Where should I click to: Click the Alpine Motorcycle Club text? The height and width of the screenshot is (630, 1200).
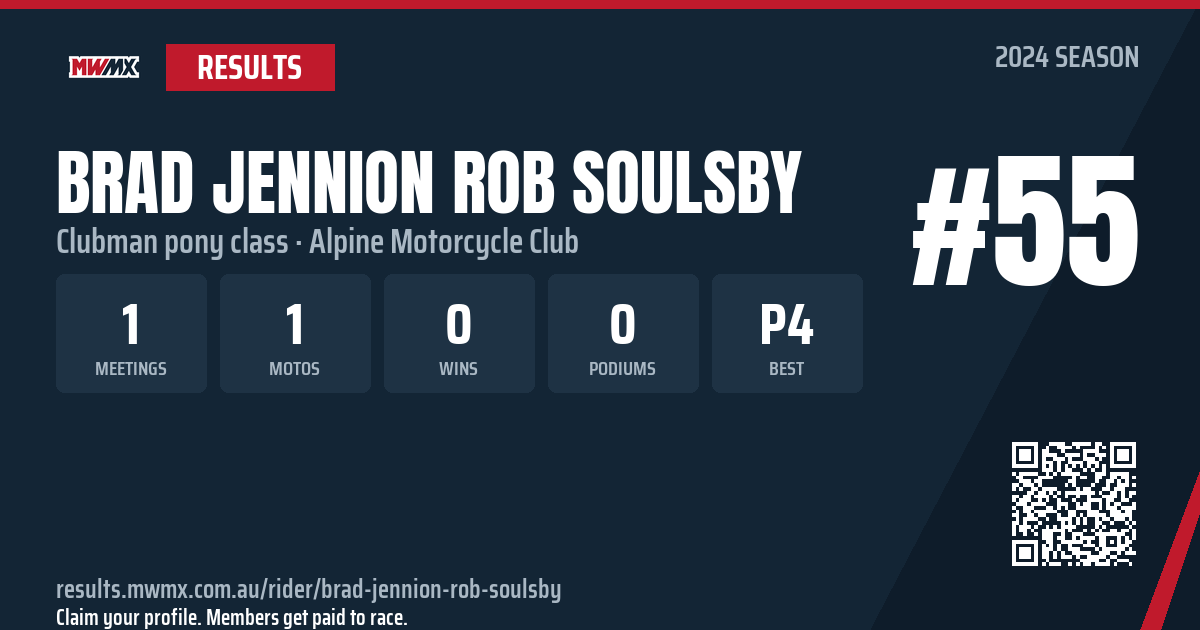coord(444,241)
